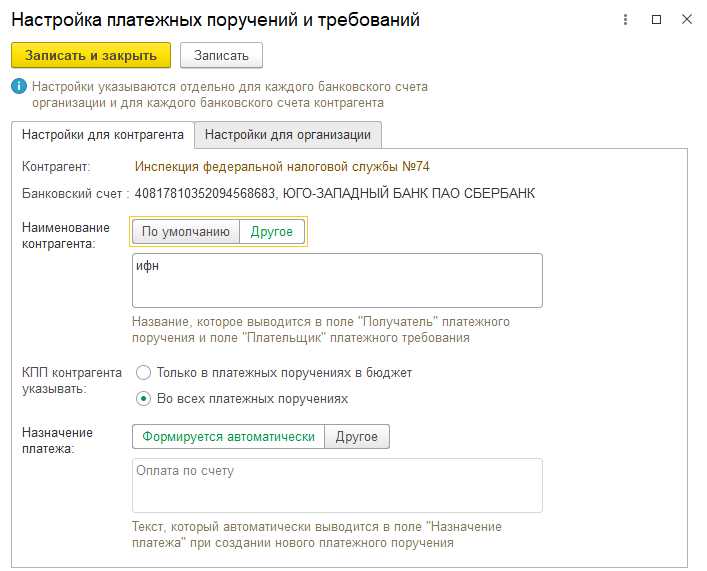Click the counterparty name field containing 'ифн'
The height and width of the screenshot is (571, 707).
point(337,281)
